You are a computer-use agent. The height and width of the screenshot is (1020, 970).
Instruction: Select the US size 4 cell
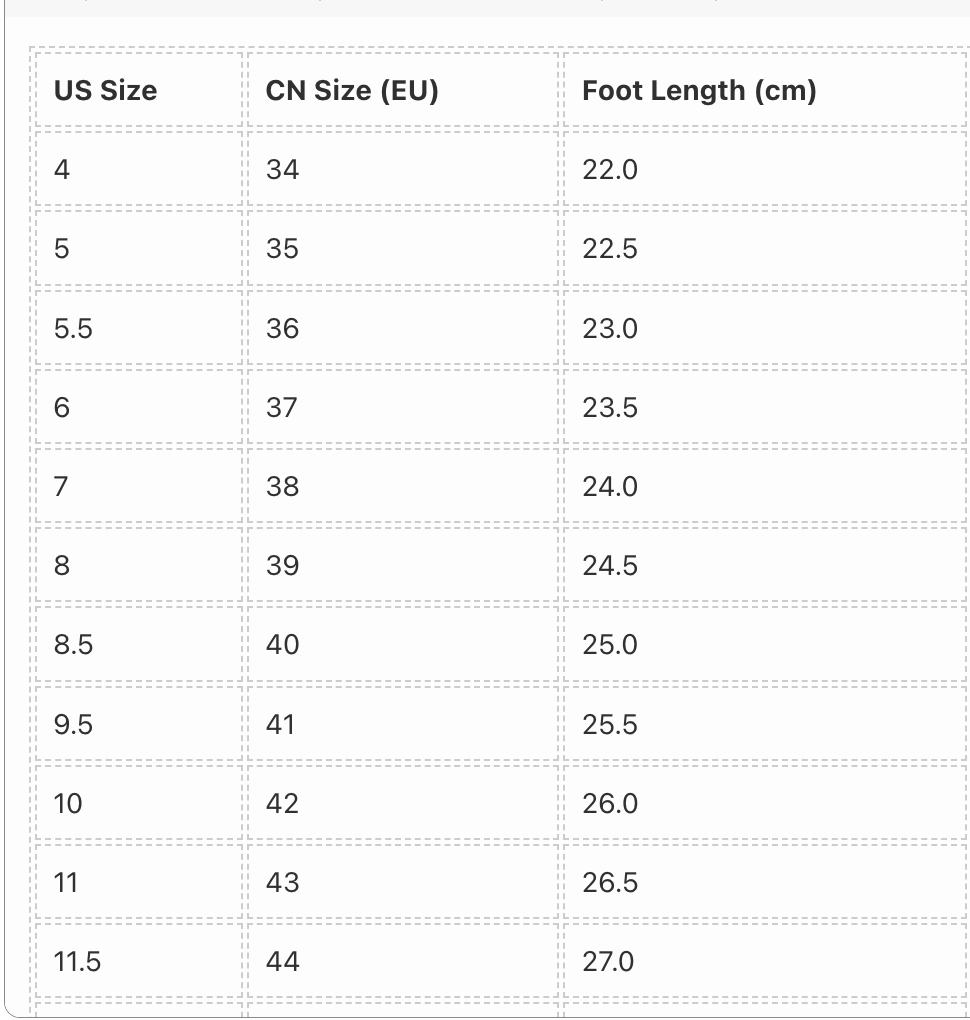click(x=139, y=169)
